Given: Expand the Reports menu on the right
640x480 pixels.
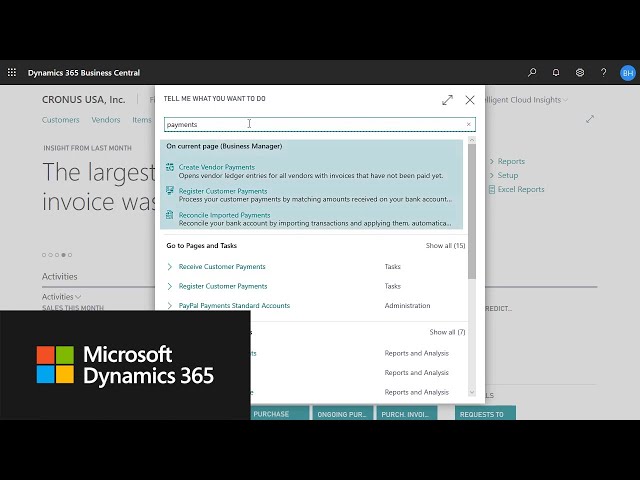Looking at the screenshot, I should click(x=510, y=161).
